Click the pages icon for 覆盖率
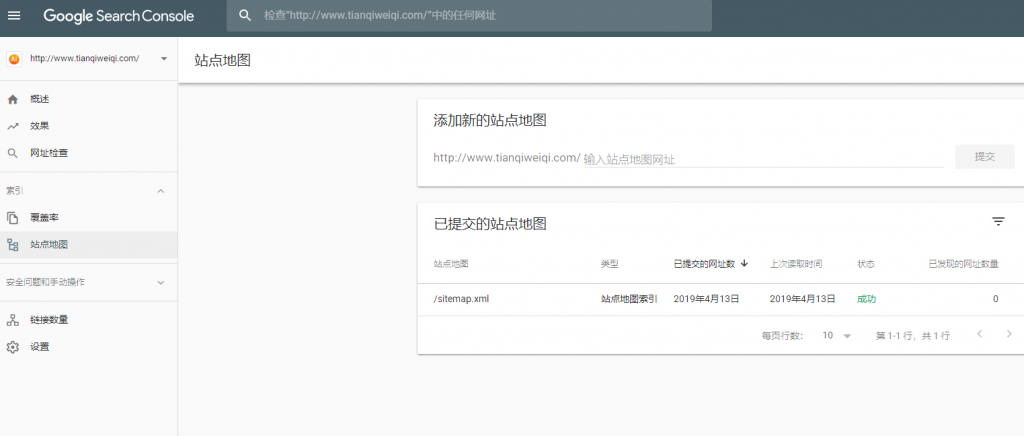This screenshot has height=436, width=1024. click(x=12, y=218)
